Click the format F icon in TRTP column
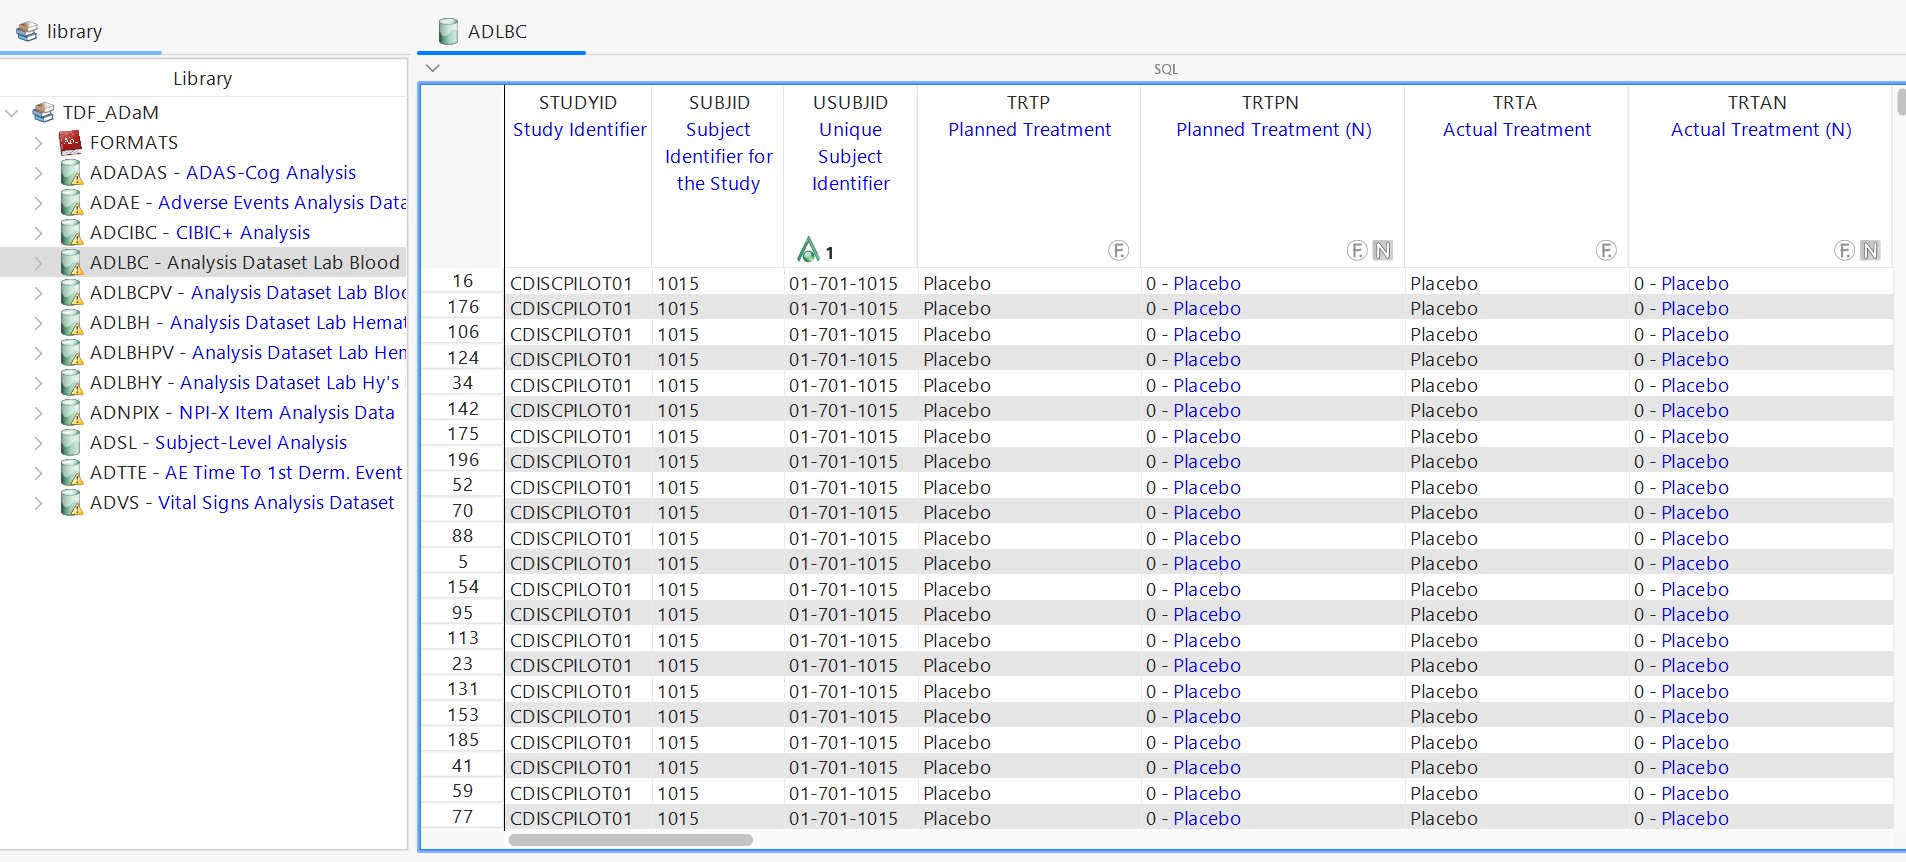1906x862 pixels. [x=1118, y=250]
